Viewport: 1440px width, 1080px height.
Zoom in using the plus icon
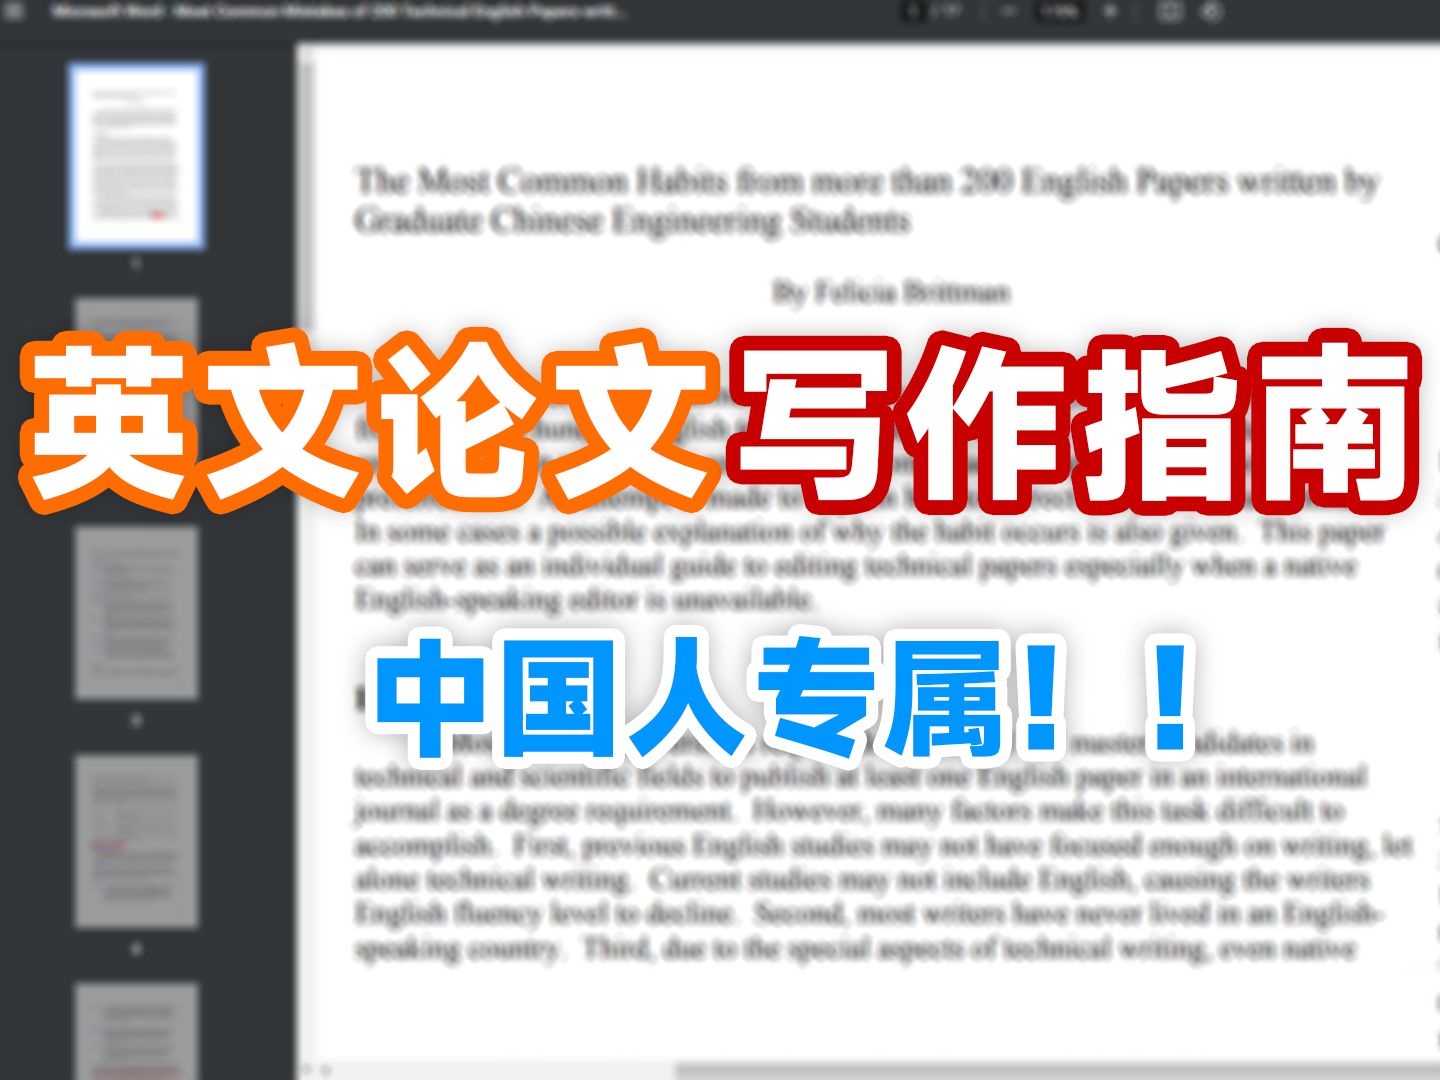(x=1110, y=12)
